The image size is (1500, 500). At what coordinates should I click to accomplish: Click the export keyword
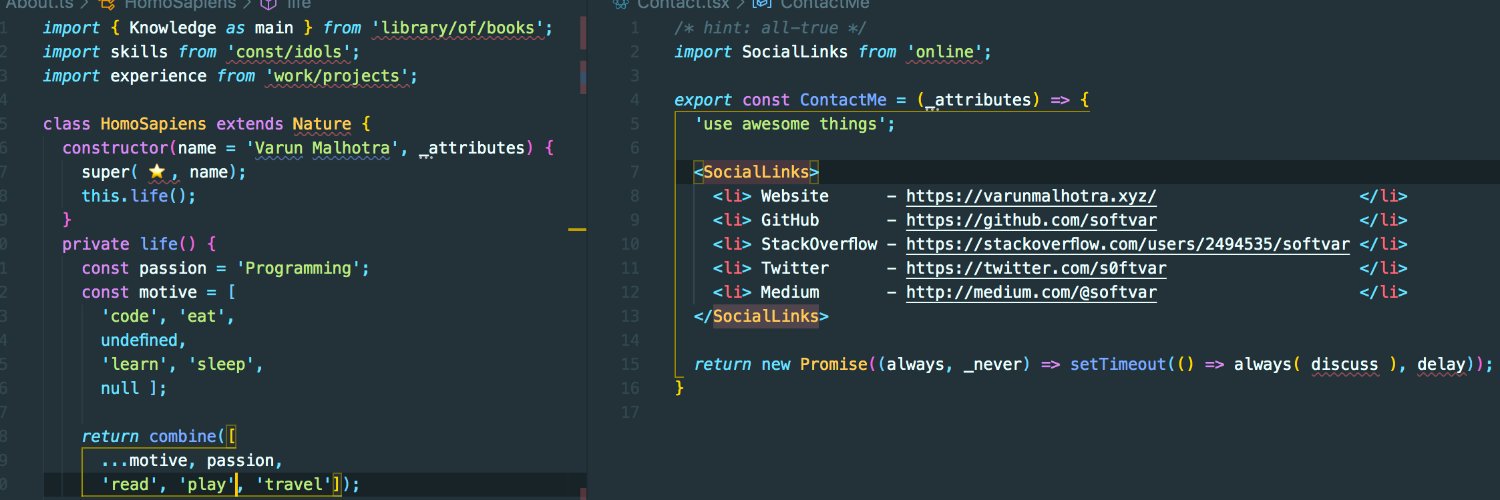(704, 100)
